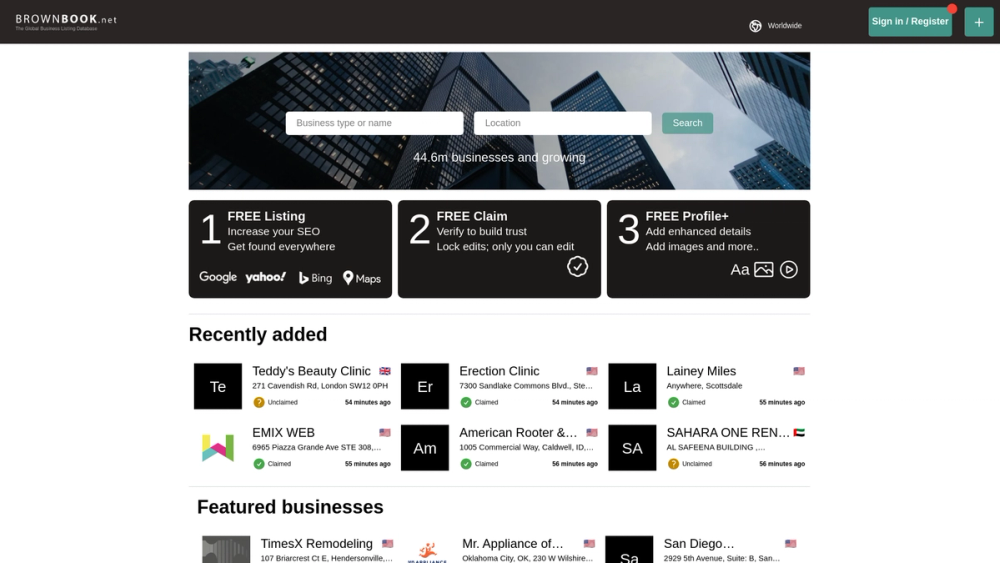Click the Am thumbnail tile
The image size is (1000, 563).
pyautogui.click(x=425, y=448)
